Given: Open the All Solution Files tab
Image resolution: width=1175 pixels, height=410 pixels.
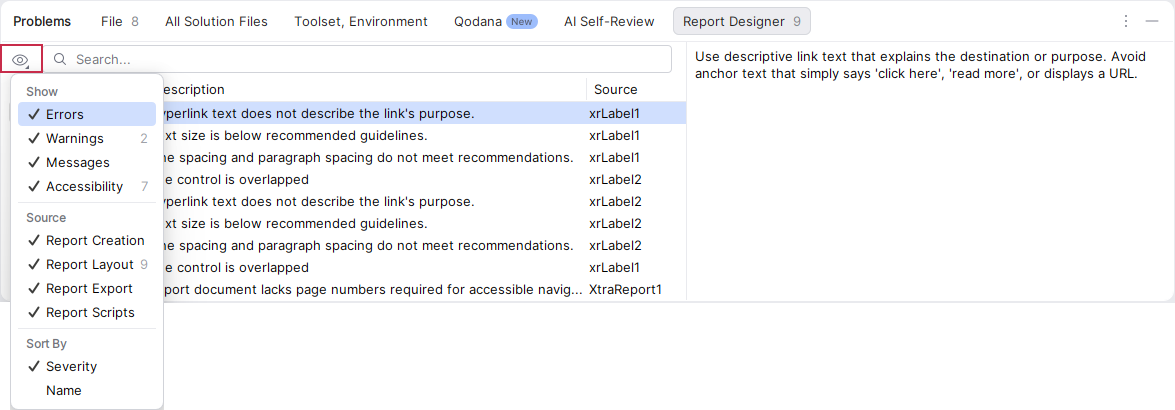Looking at the screenshot, I should [216, 22].
